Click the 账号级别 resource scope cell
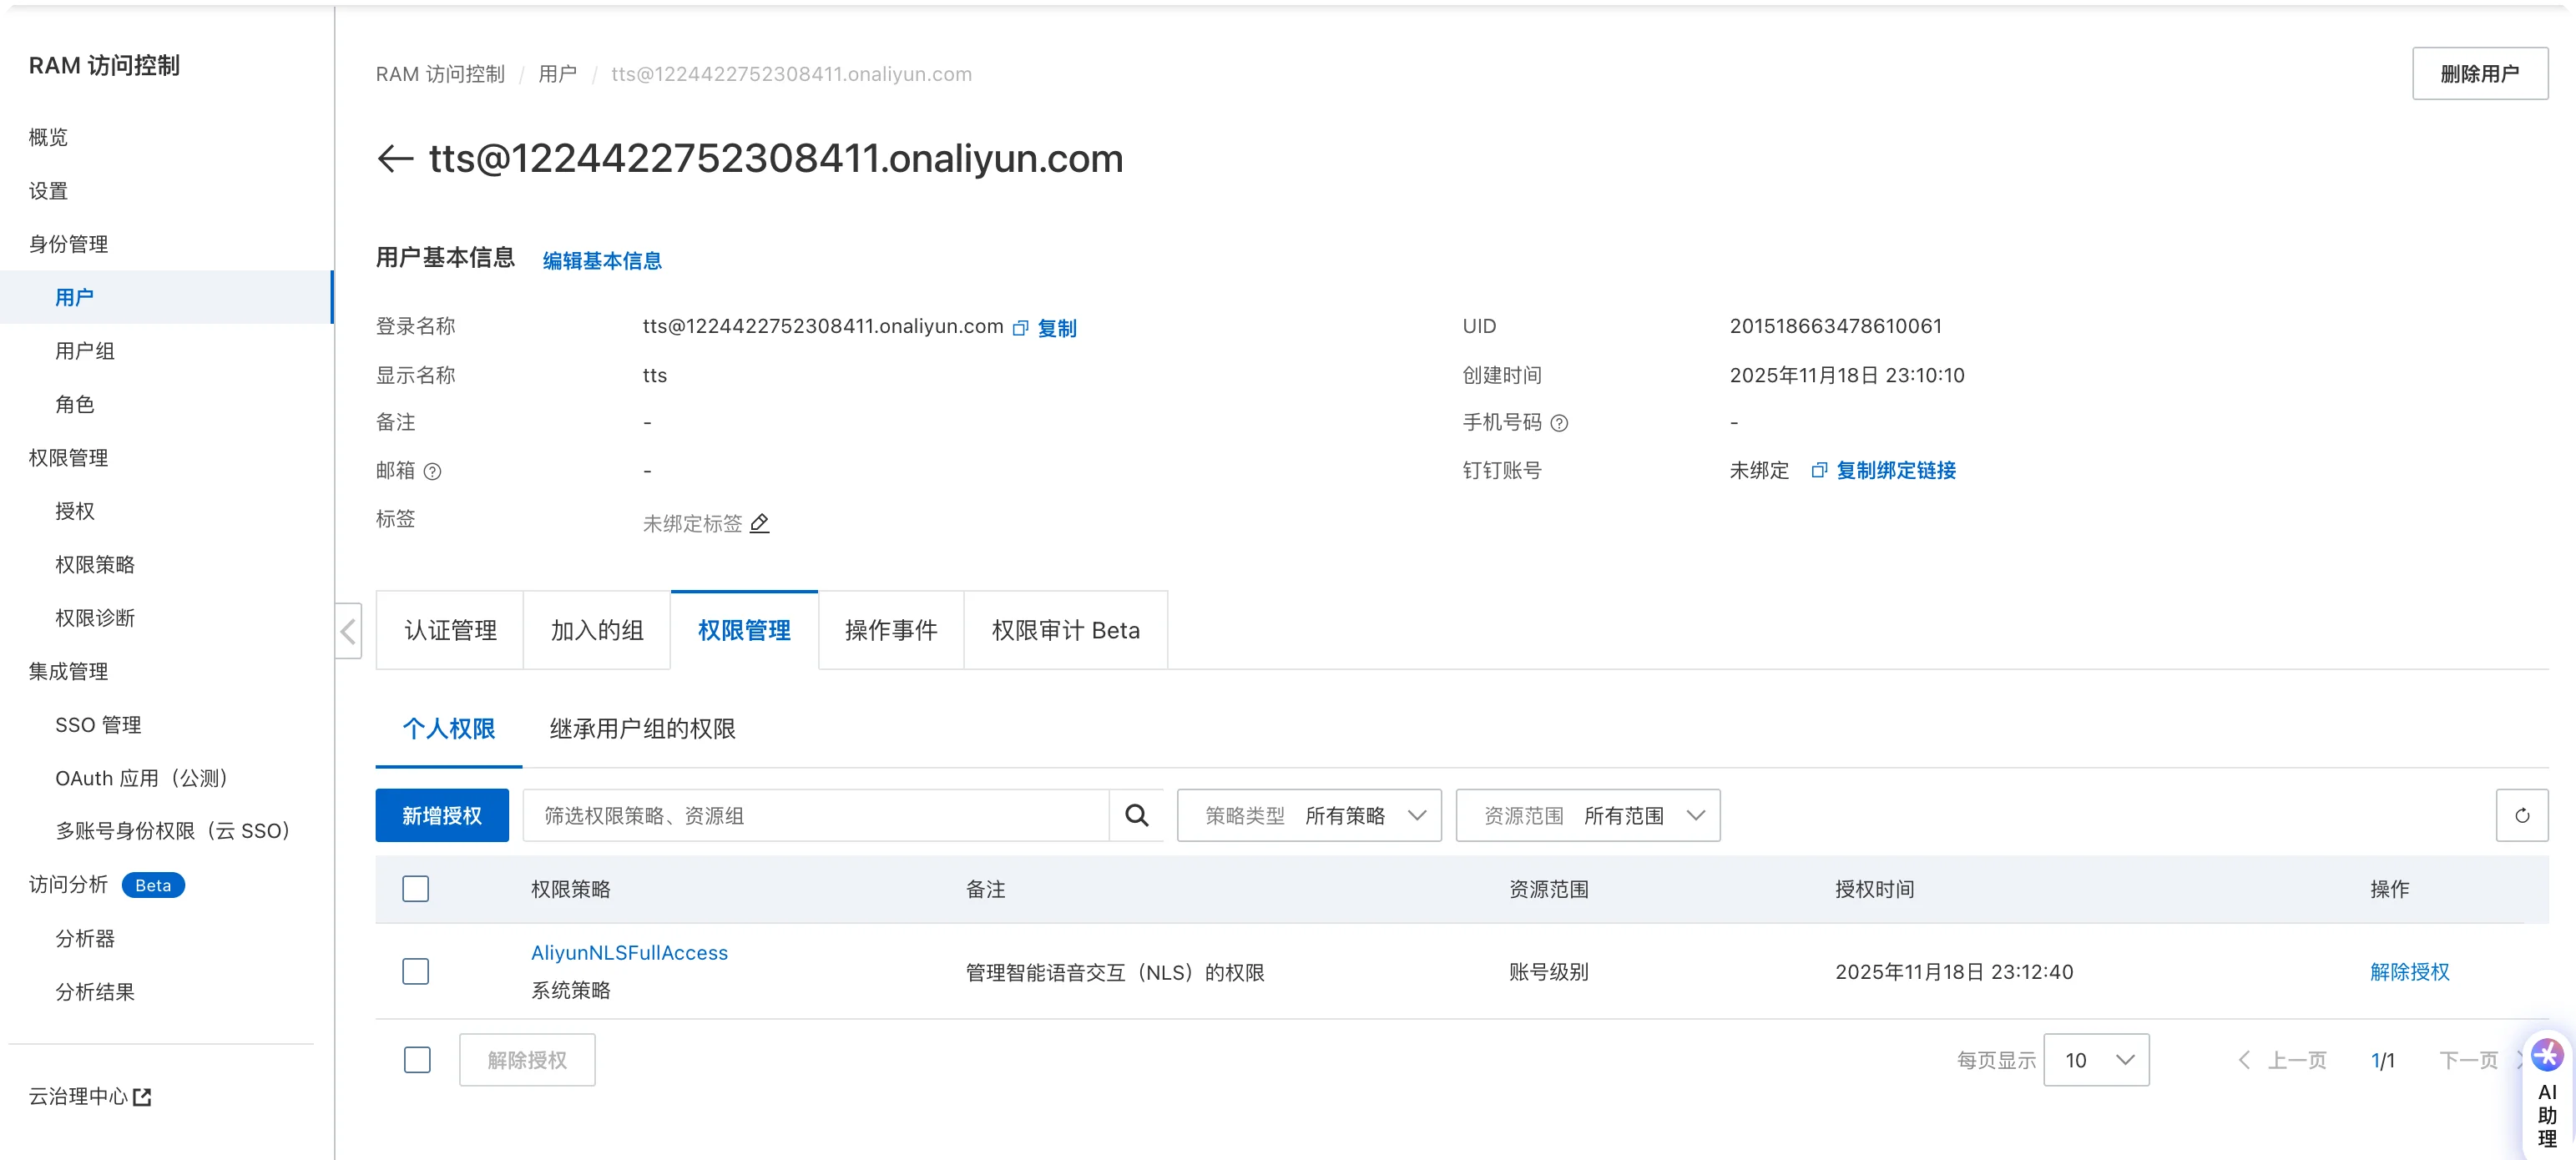Viewport: 2576px width, 1160px height. 1549,972
